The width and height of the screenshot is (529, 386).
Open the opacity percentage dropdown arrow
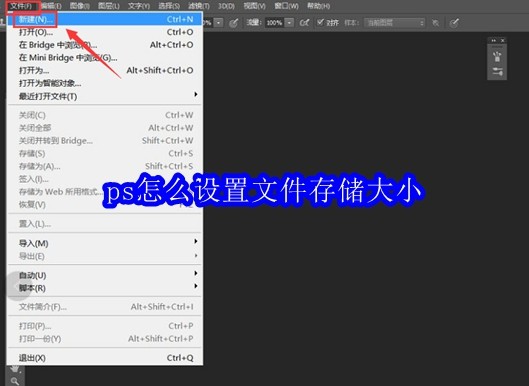(219, 23)
